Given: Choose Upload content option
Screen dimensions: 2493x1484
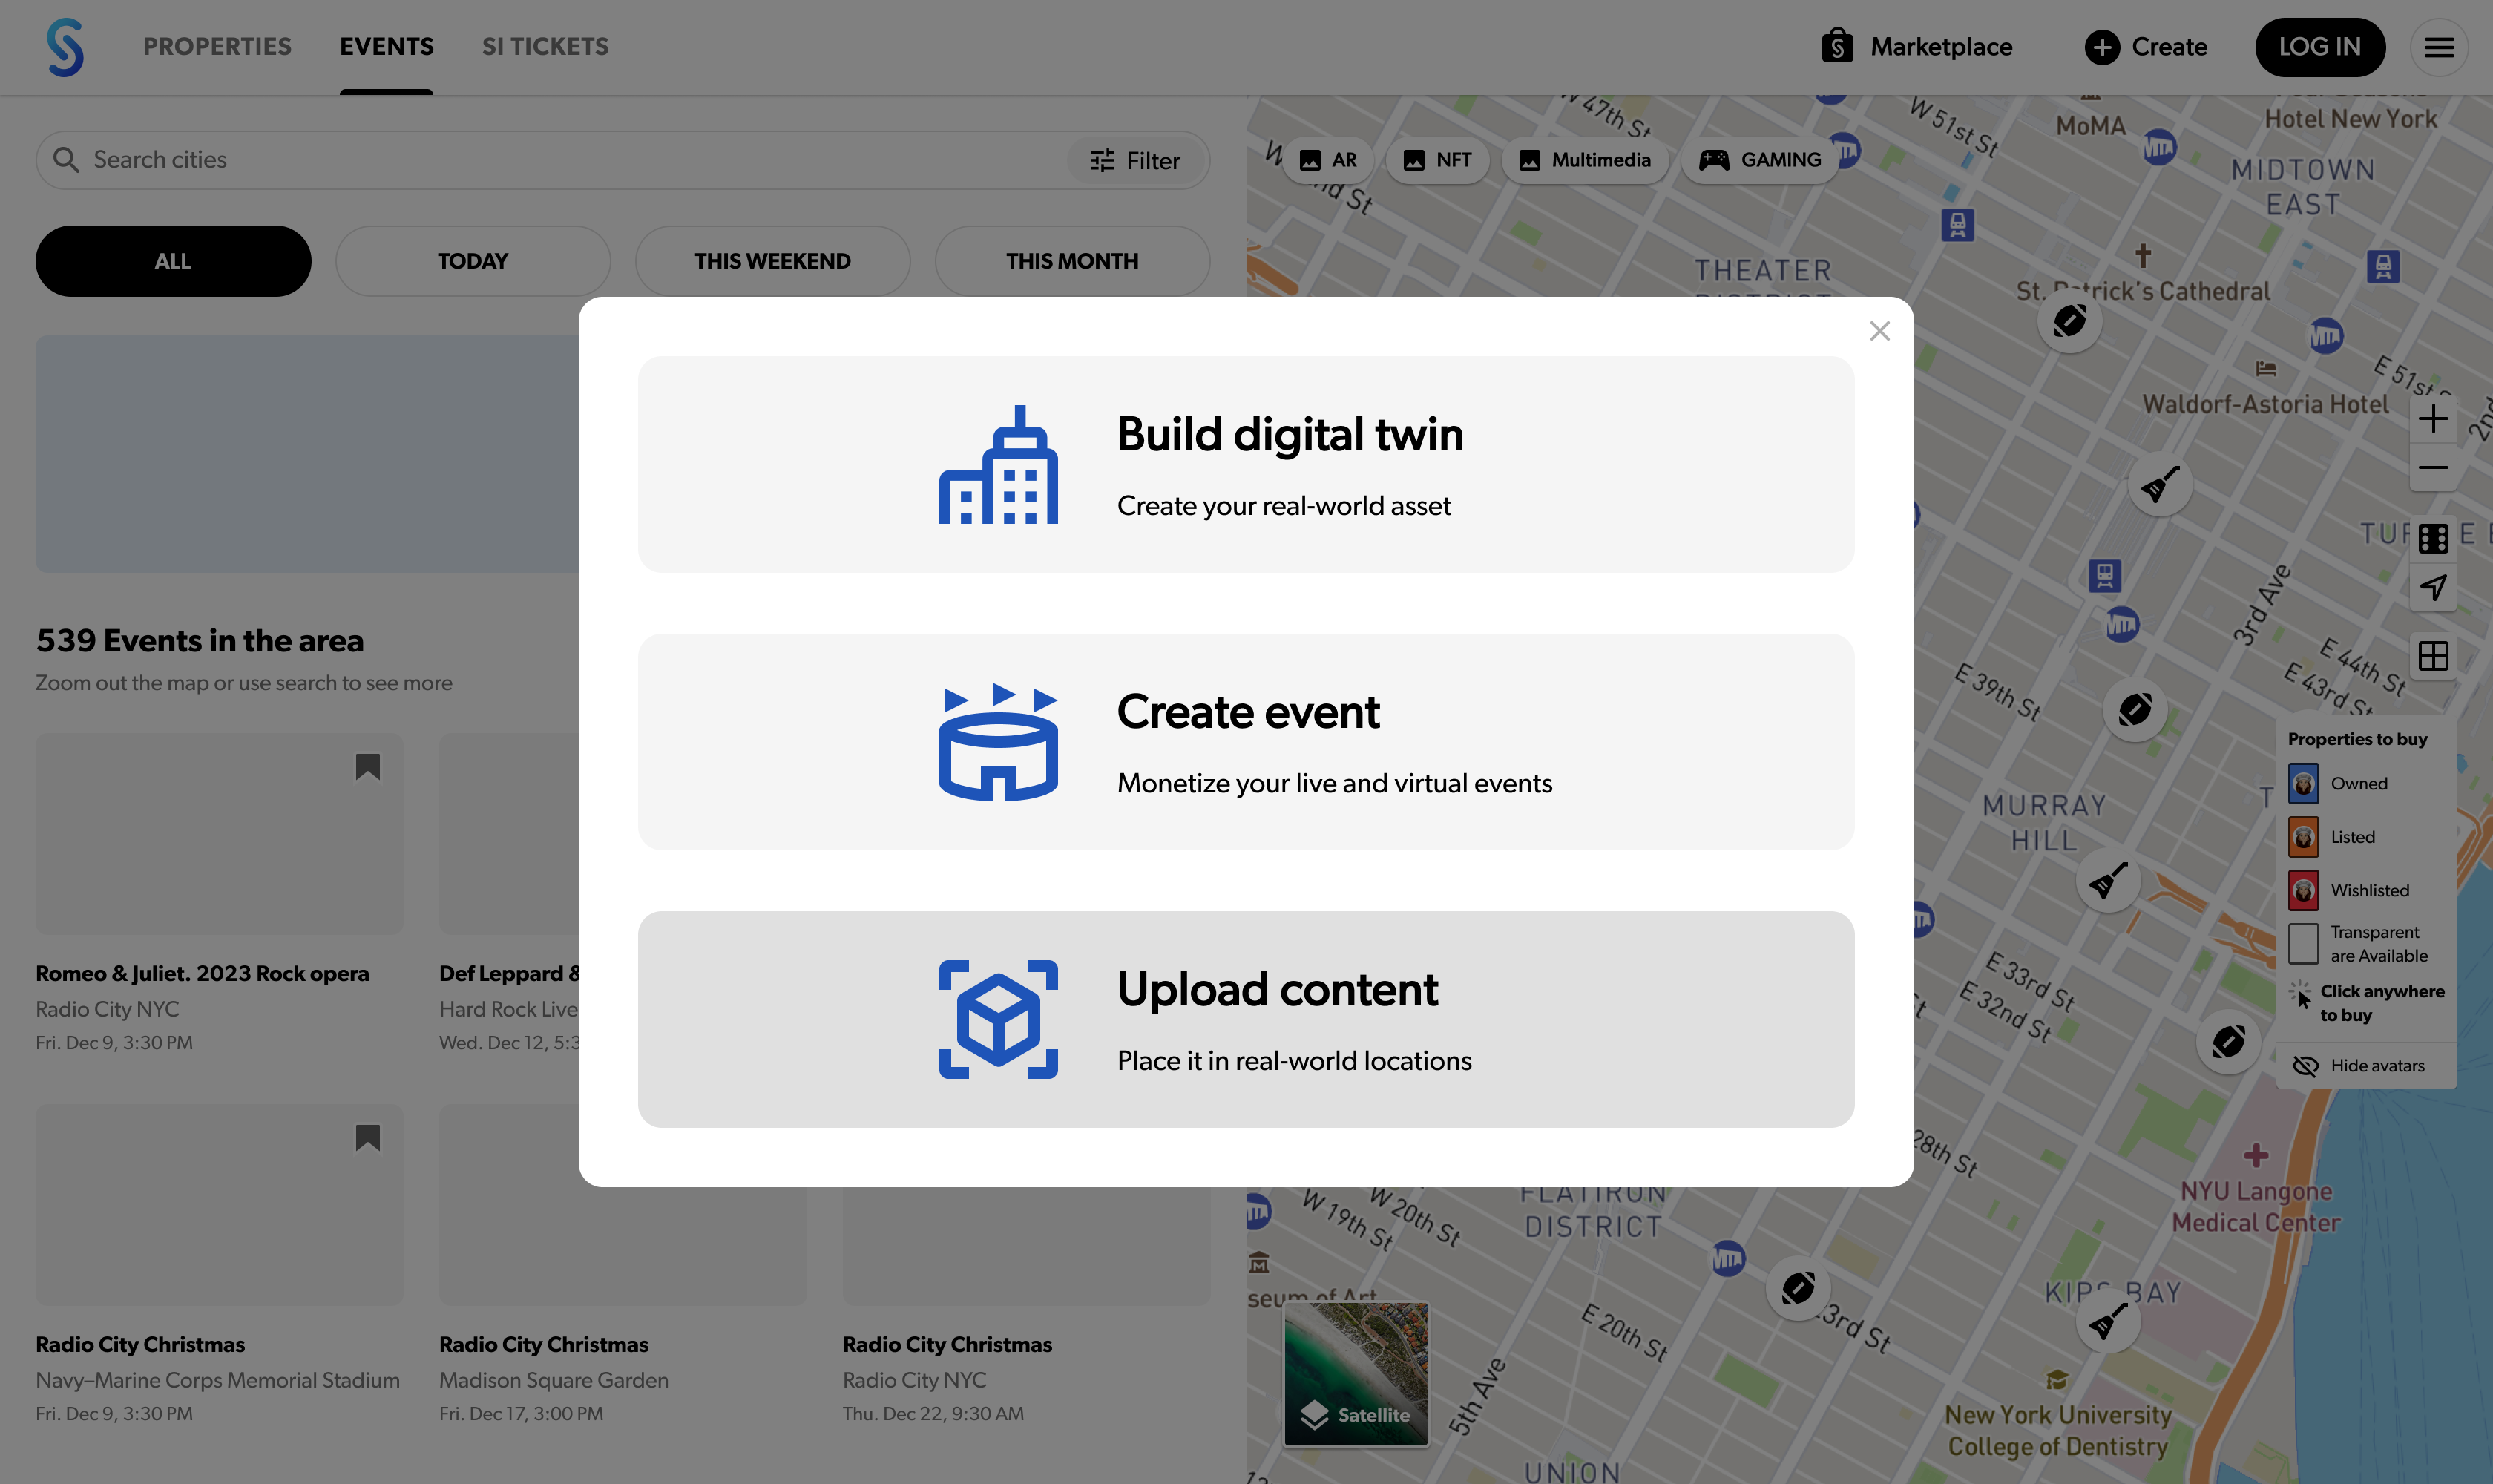Looking at the screenshot, I should click(1246, 1019).
